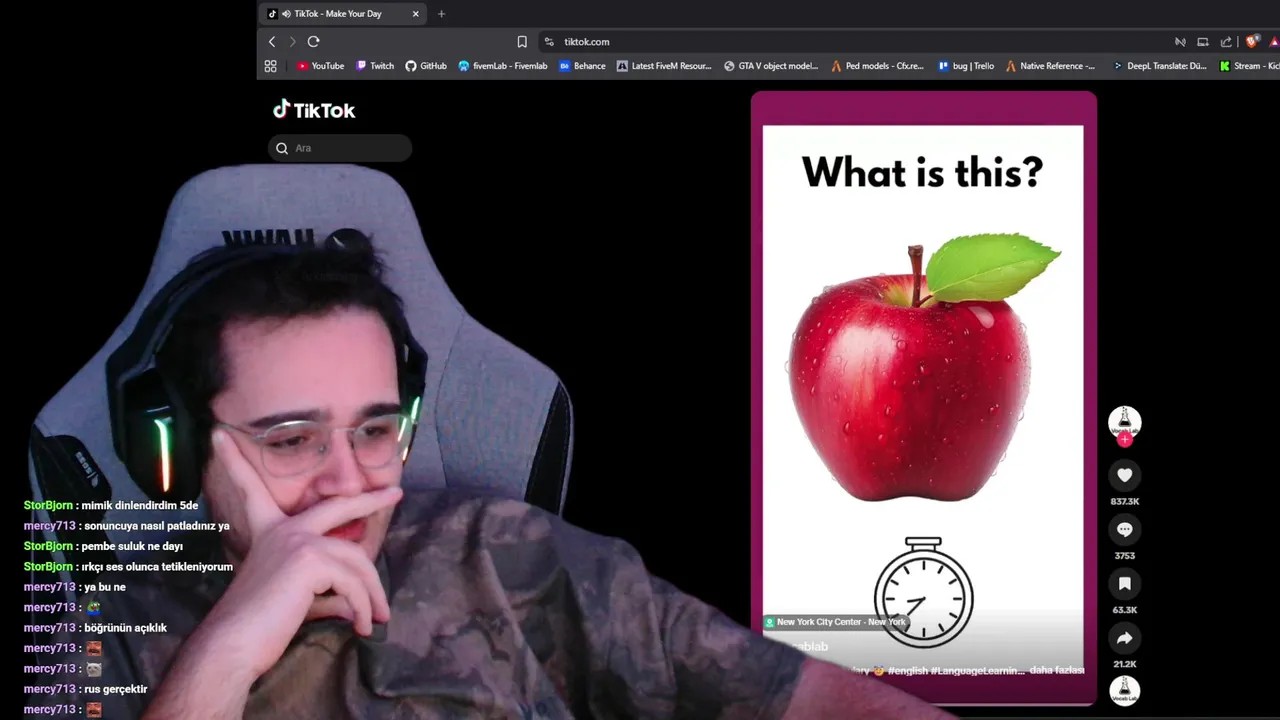Open site settings icon beside tiktok.com

click(549, 41)
